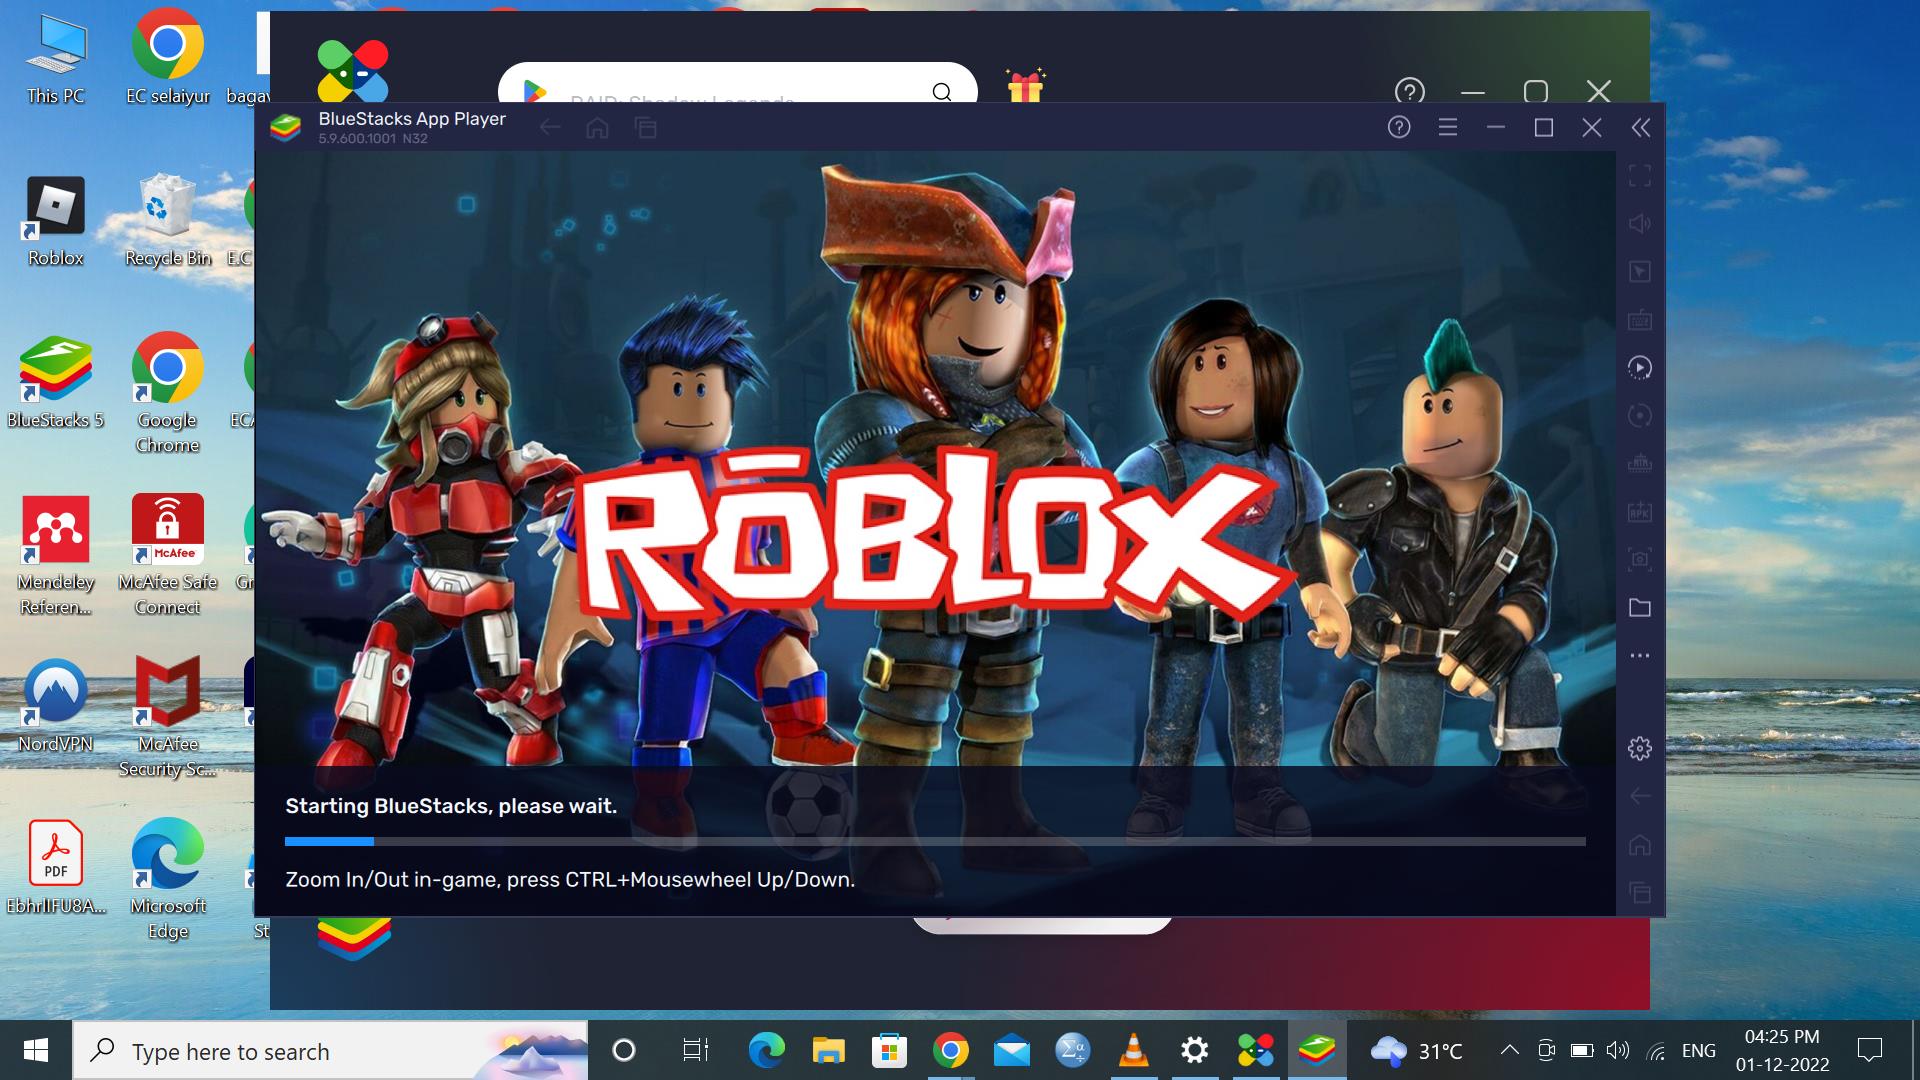This screenshot has width=1920, height=1080.
Task: Click the BlueStacks loading progress bar
Action: click(x=935, y=842)
